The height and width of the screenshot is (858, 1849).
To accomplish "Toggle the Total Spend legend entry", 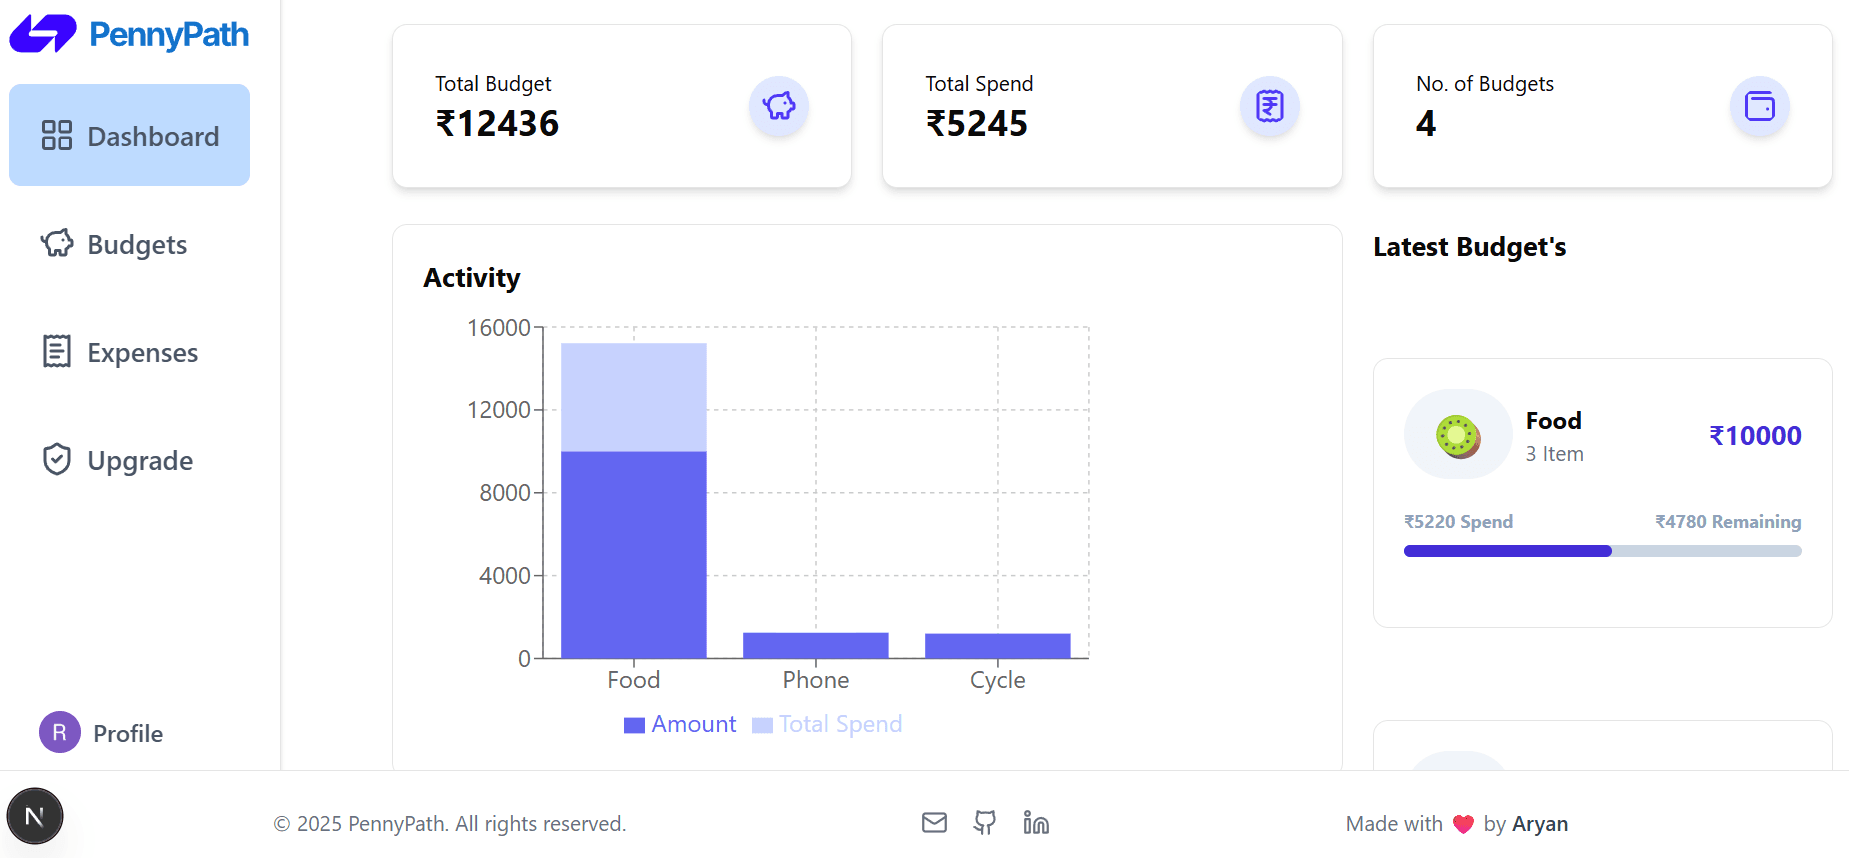I will 827,725.
